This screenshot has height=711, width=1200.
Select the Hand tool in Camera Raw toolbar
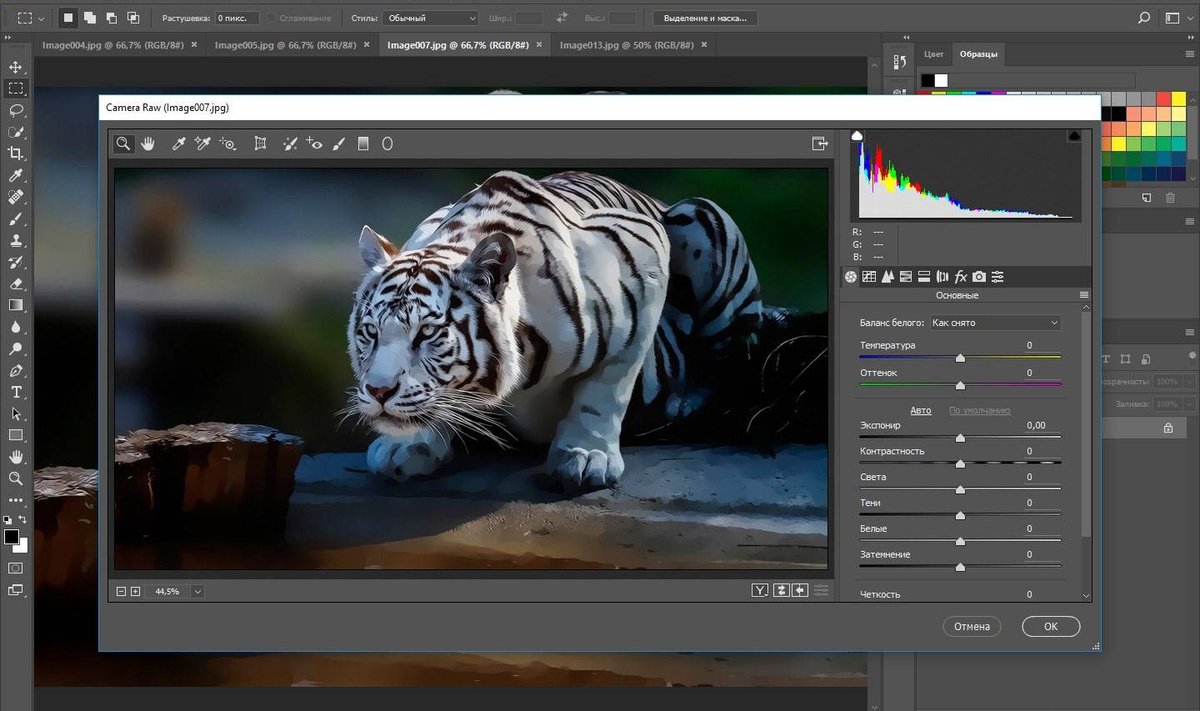148,144
